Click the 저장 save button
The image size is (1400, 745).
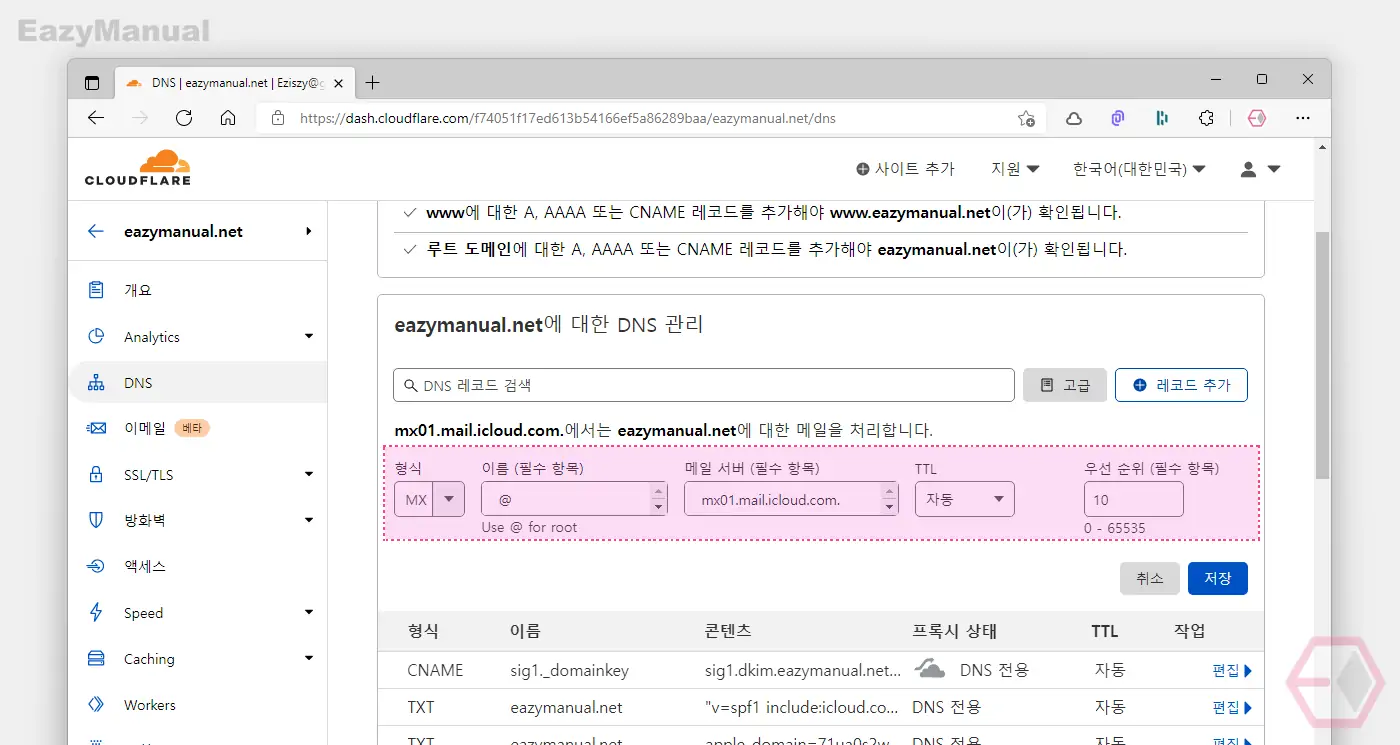tap(1218, 578)
